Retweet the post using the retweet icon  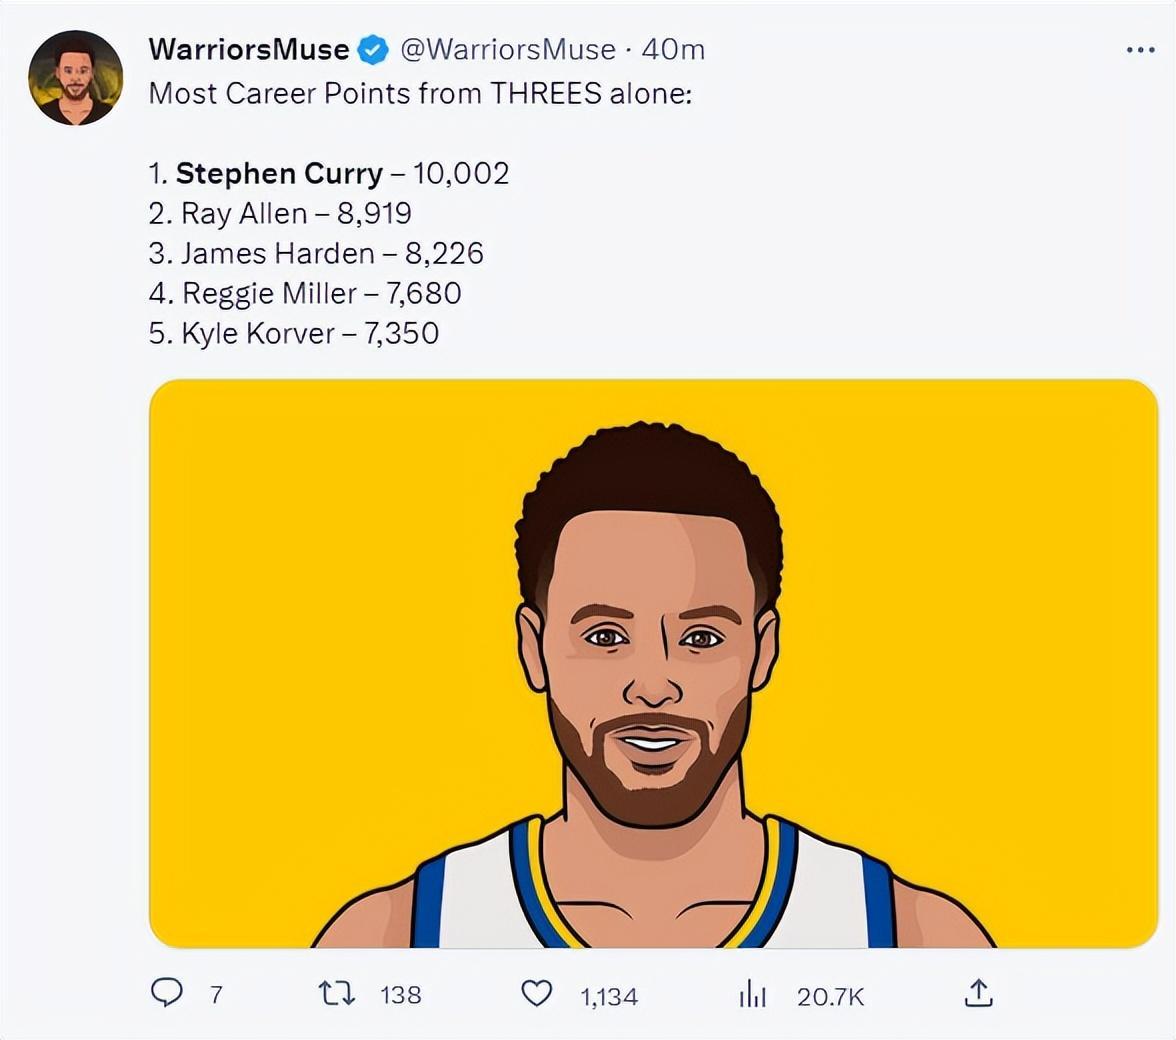tap(336, 993)
